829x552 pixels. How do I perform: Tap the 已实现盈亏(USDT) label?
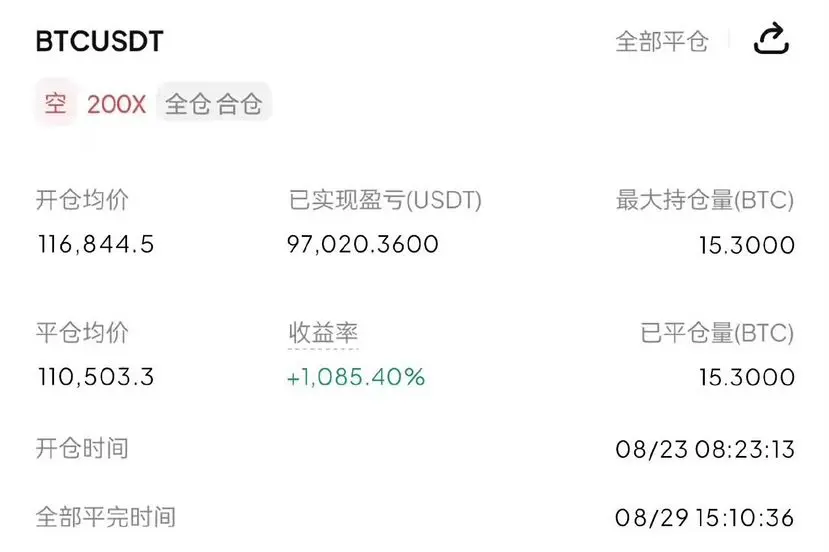coord(385,200)
